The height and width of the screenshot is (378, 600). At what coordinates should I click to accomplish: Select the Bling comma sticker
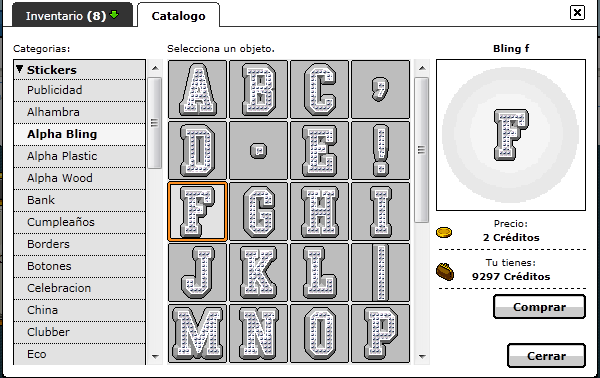(380, 90)
